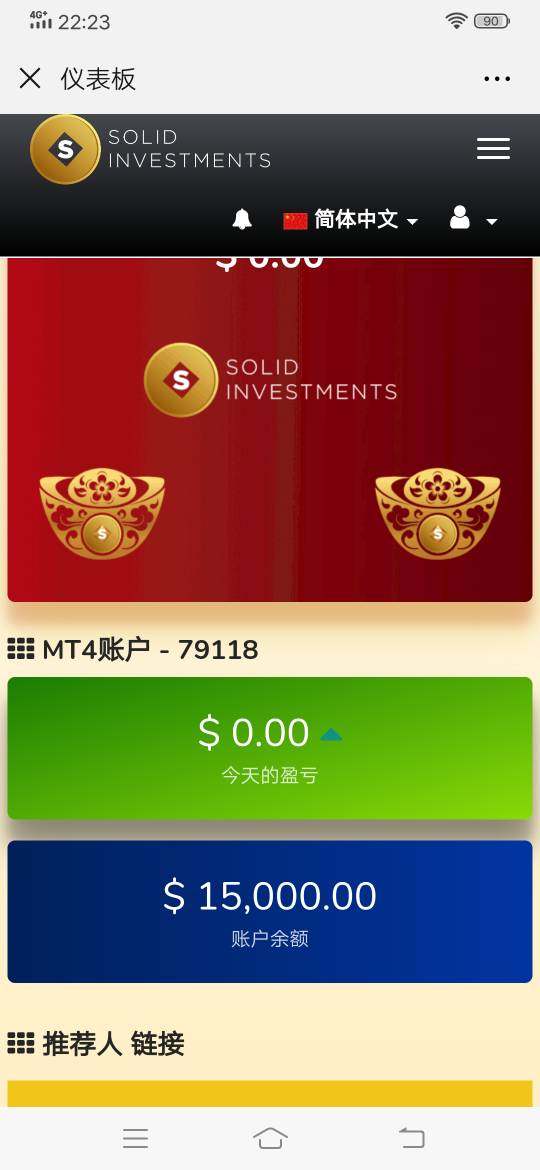Tap the green profit up-arrow indicator
This screenshot has height=1170, width=540.
pos(331,735)
